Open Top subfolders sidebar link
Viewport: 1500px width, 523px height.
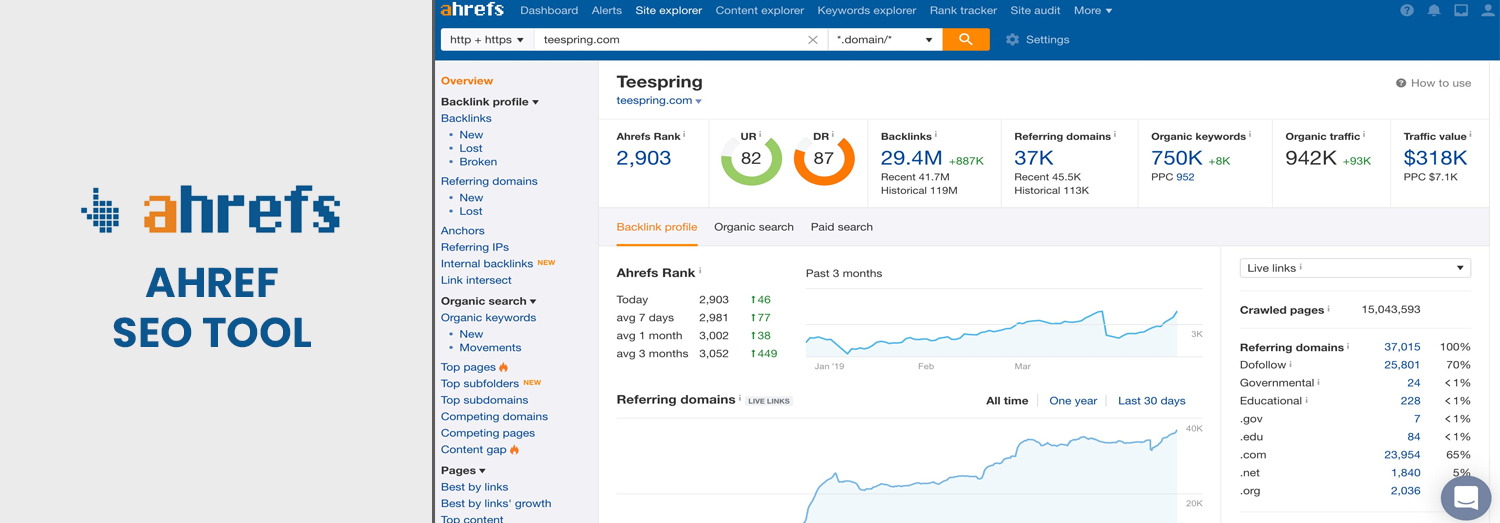(480, 383)
